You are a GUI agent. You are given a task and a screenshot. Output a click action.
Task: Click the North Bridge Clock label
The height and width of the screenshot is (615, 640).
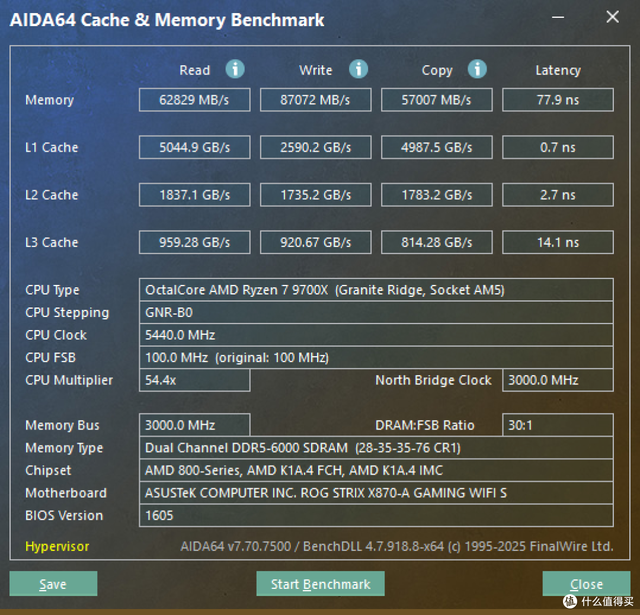(x=433, y=380)
